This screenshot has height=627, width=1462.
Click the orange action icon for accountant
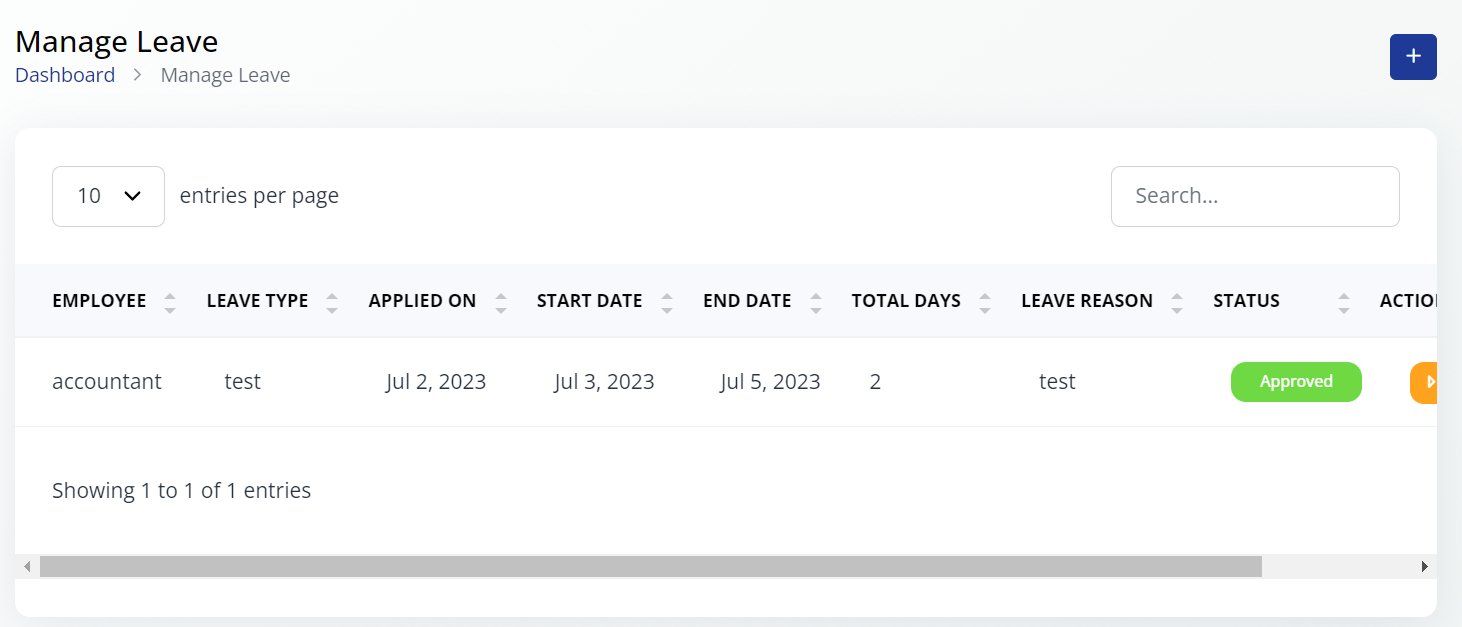click(1425, 382)
